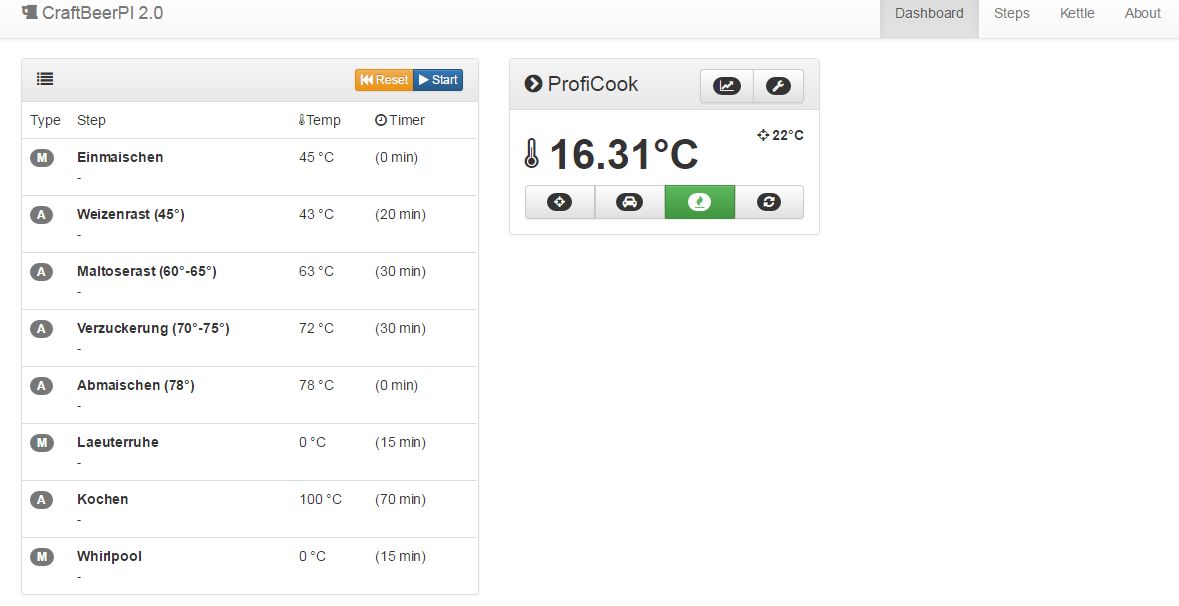Viewport: 1179px width, 606px height.
Task: Click the 22°C target temperature indicator
Action: coord(780,135)
